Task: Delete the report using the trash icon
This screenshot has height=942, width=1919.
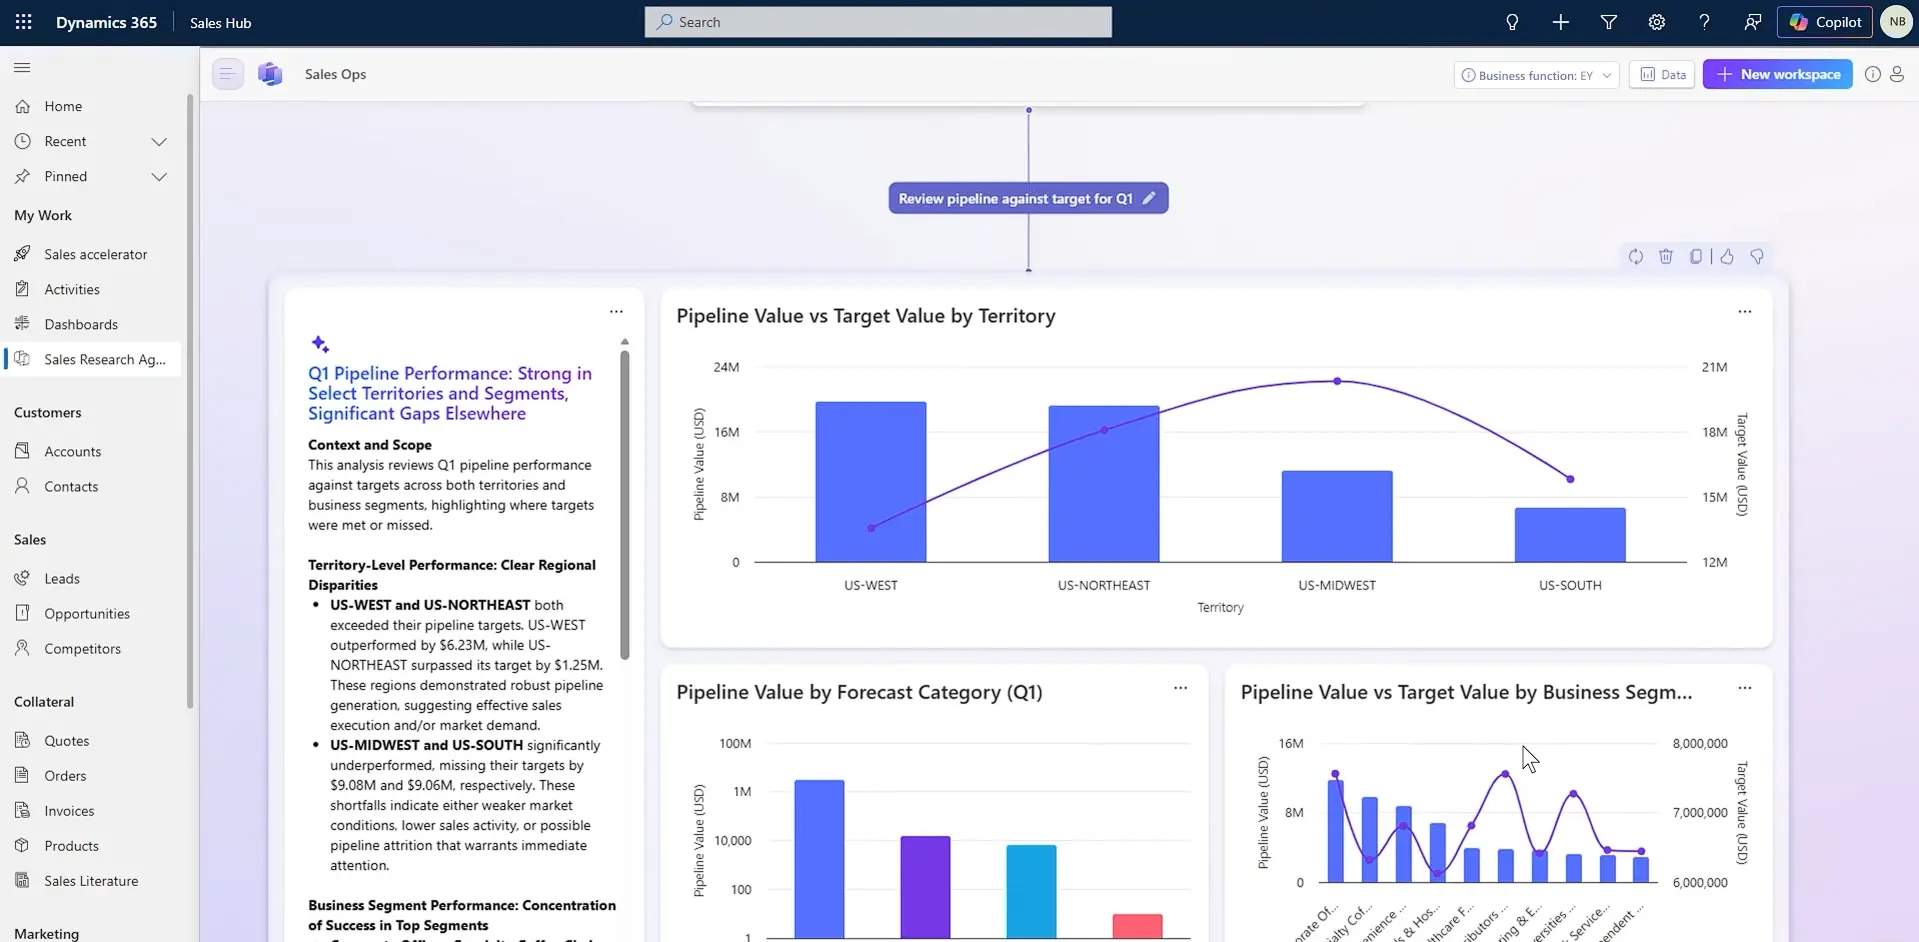Action: pos(1666,257)
